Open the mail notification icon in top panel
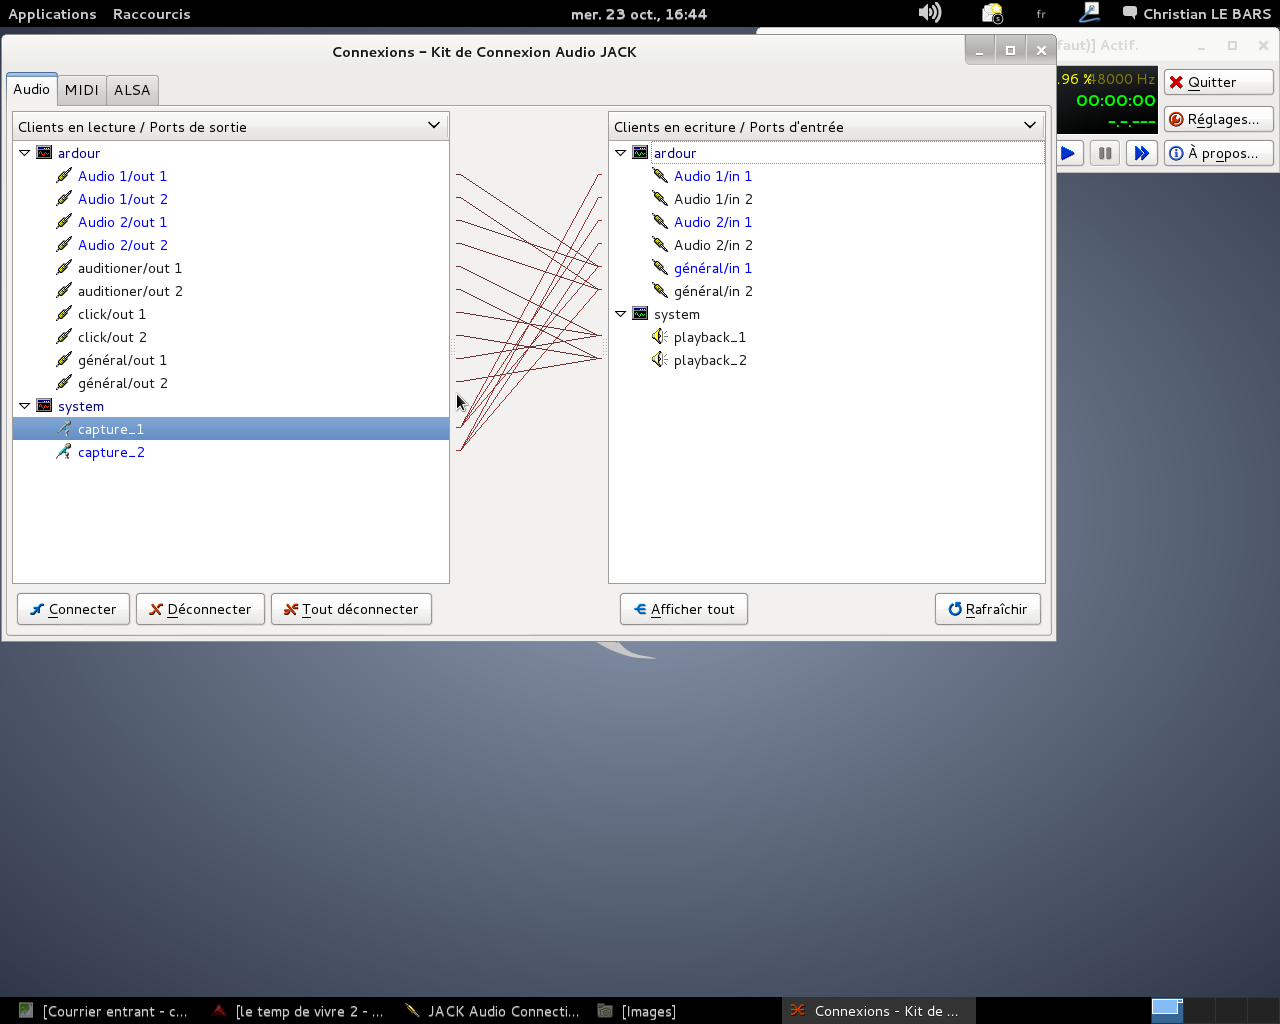Image resolution: width=1280 pixels, height=1024 pixels. (x=992, y=13)
